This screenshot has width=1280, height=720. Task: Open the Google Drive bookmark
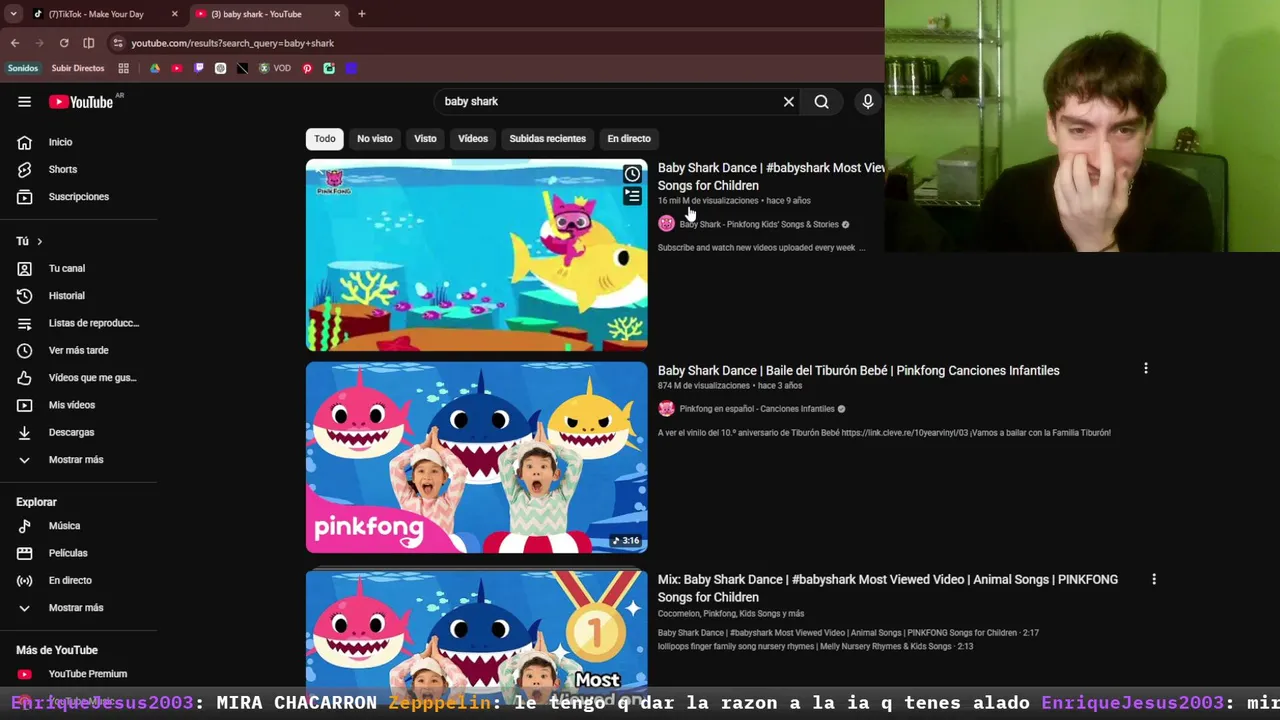coord(155,68)
